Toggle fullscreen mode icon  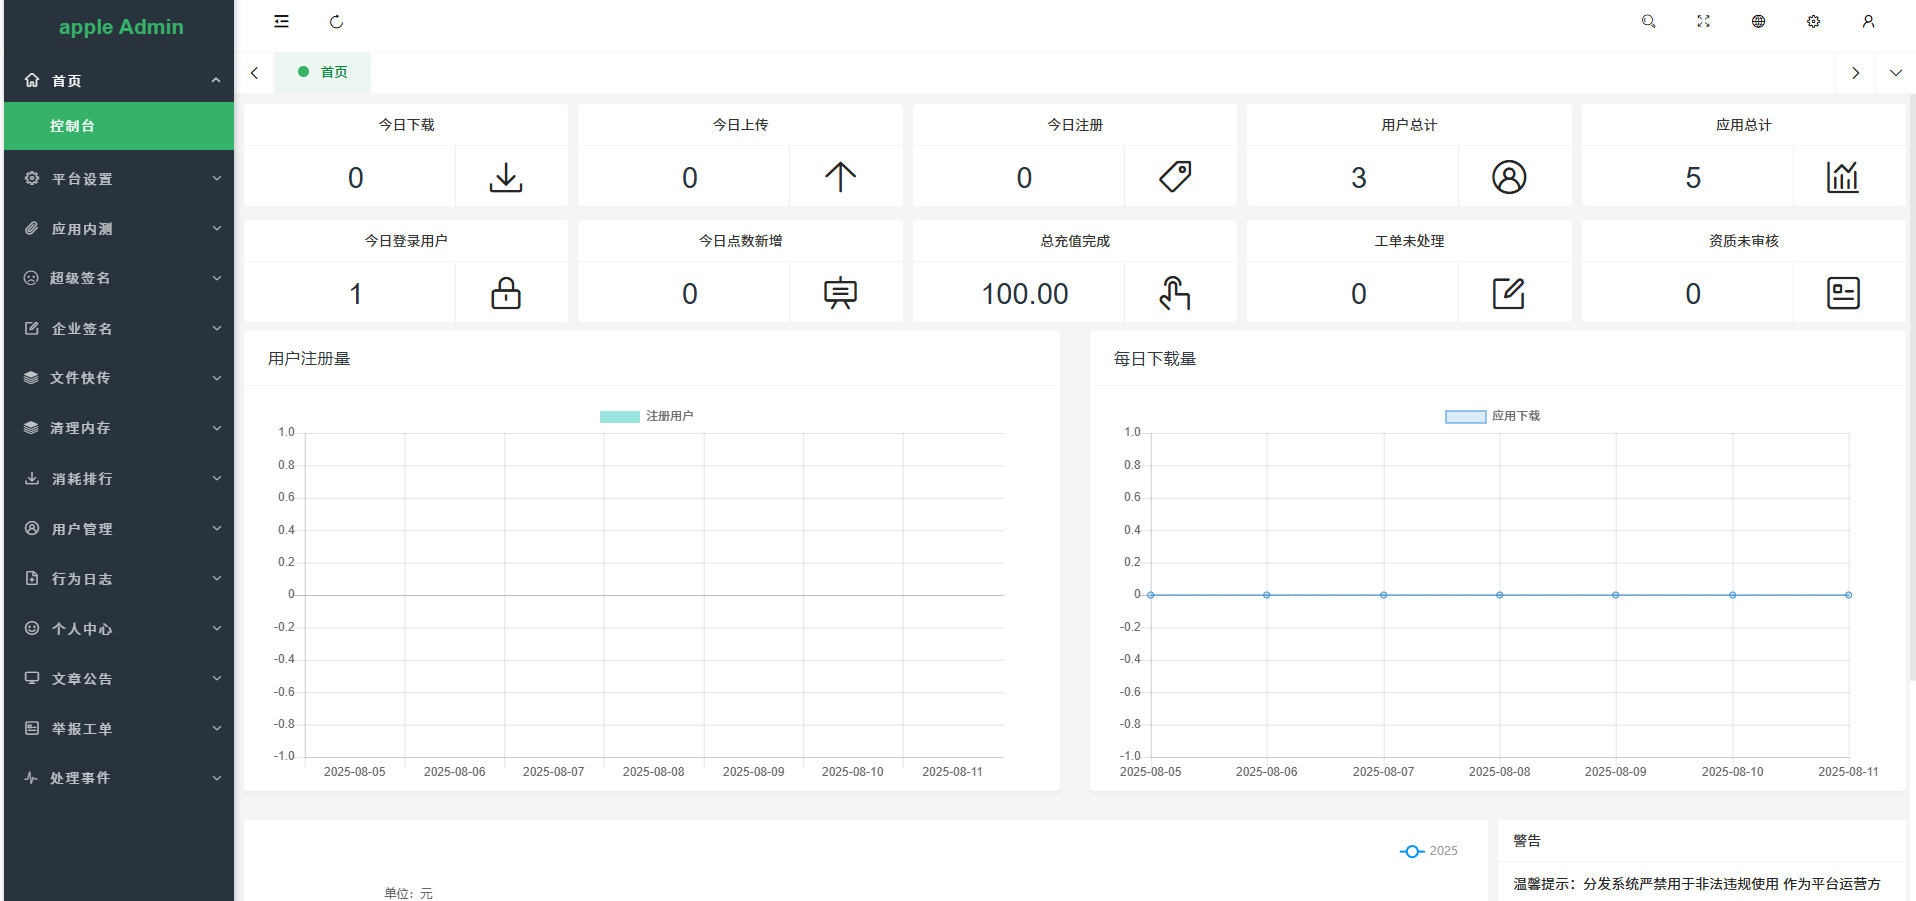point(1703,22)
